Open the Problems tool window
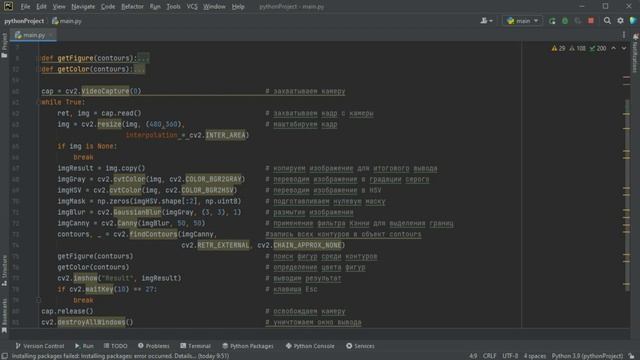 (153, 346)
